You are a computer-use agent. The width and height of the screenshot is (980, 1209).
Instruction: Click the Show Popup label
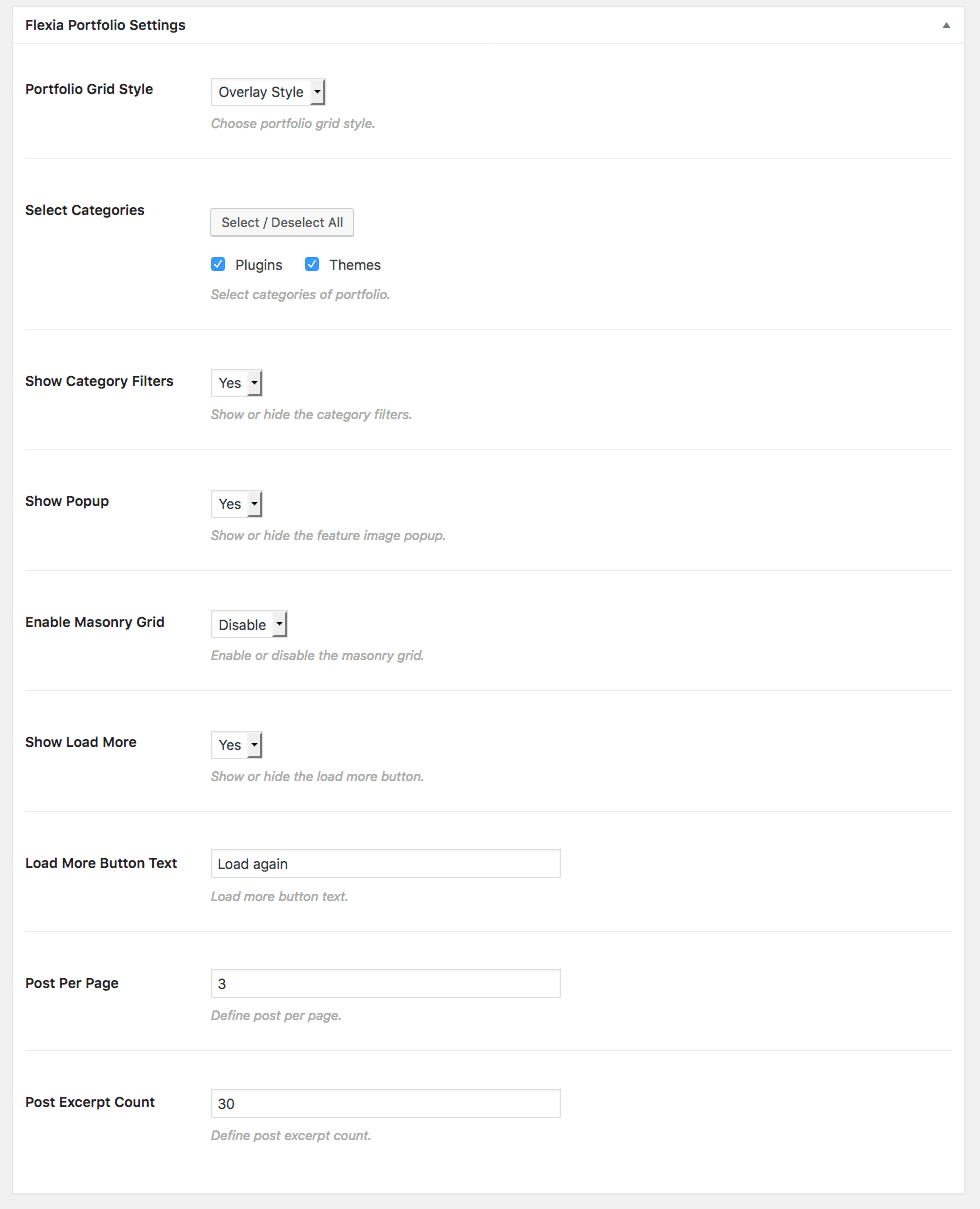pyautogui.click(x=67, y=501)
